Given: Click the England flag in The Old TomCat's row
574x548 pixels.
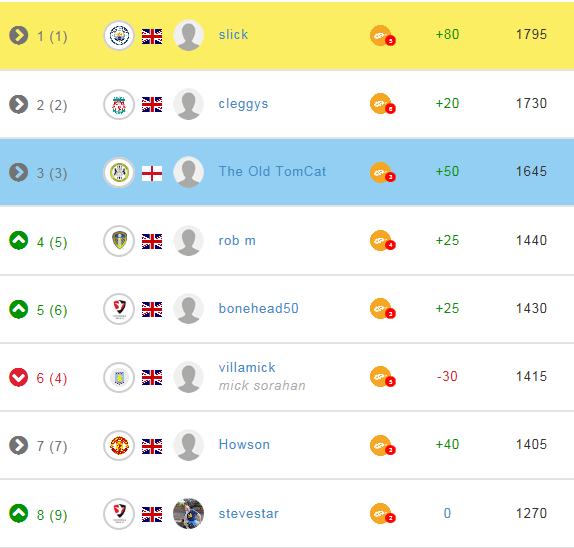Looking at the screenshot, I should pyautogui.click(x=152, y=174).
